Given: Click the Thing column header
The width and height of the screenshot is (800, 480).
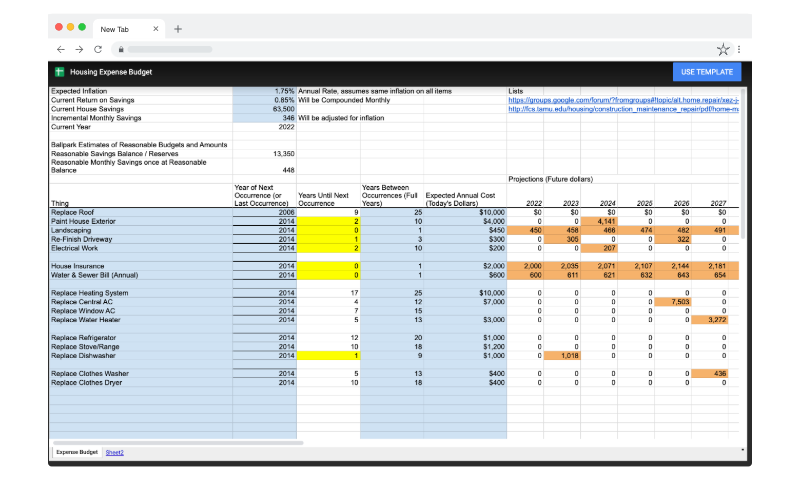Looking at the screenshot, I should click(x=60, y=203).
